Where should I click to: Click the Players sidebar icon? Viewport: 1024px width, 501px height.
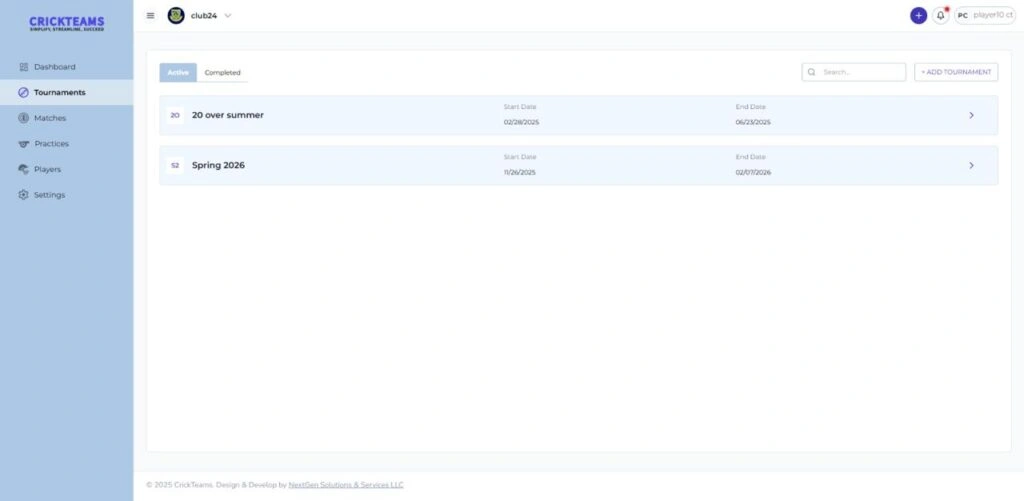[x=24, y=169]
